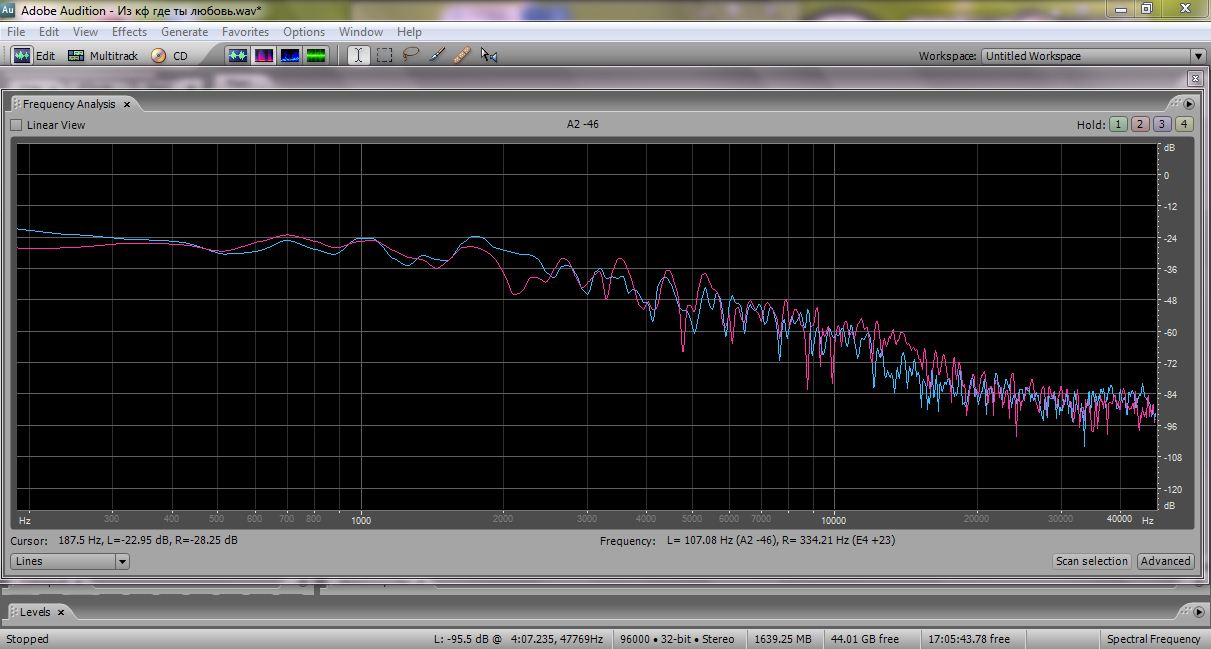
Task: Click the Scan selection button
Action: (x=1091, y=562)
